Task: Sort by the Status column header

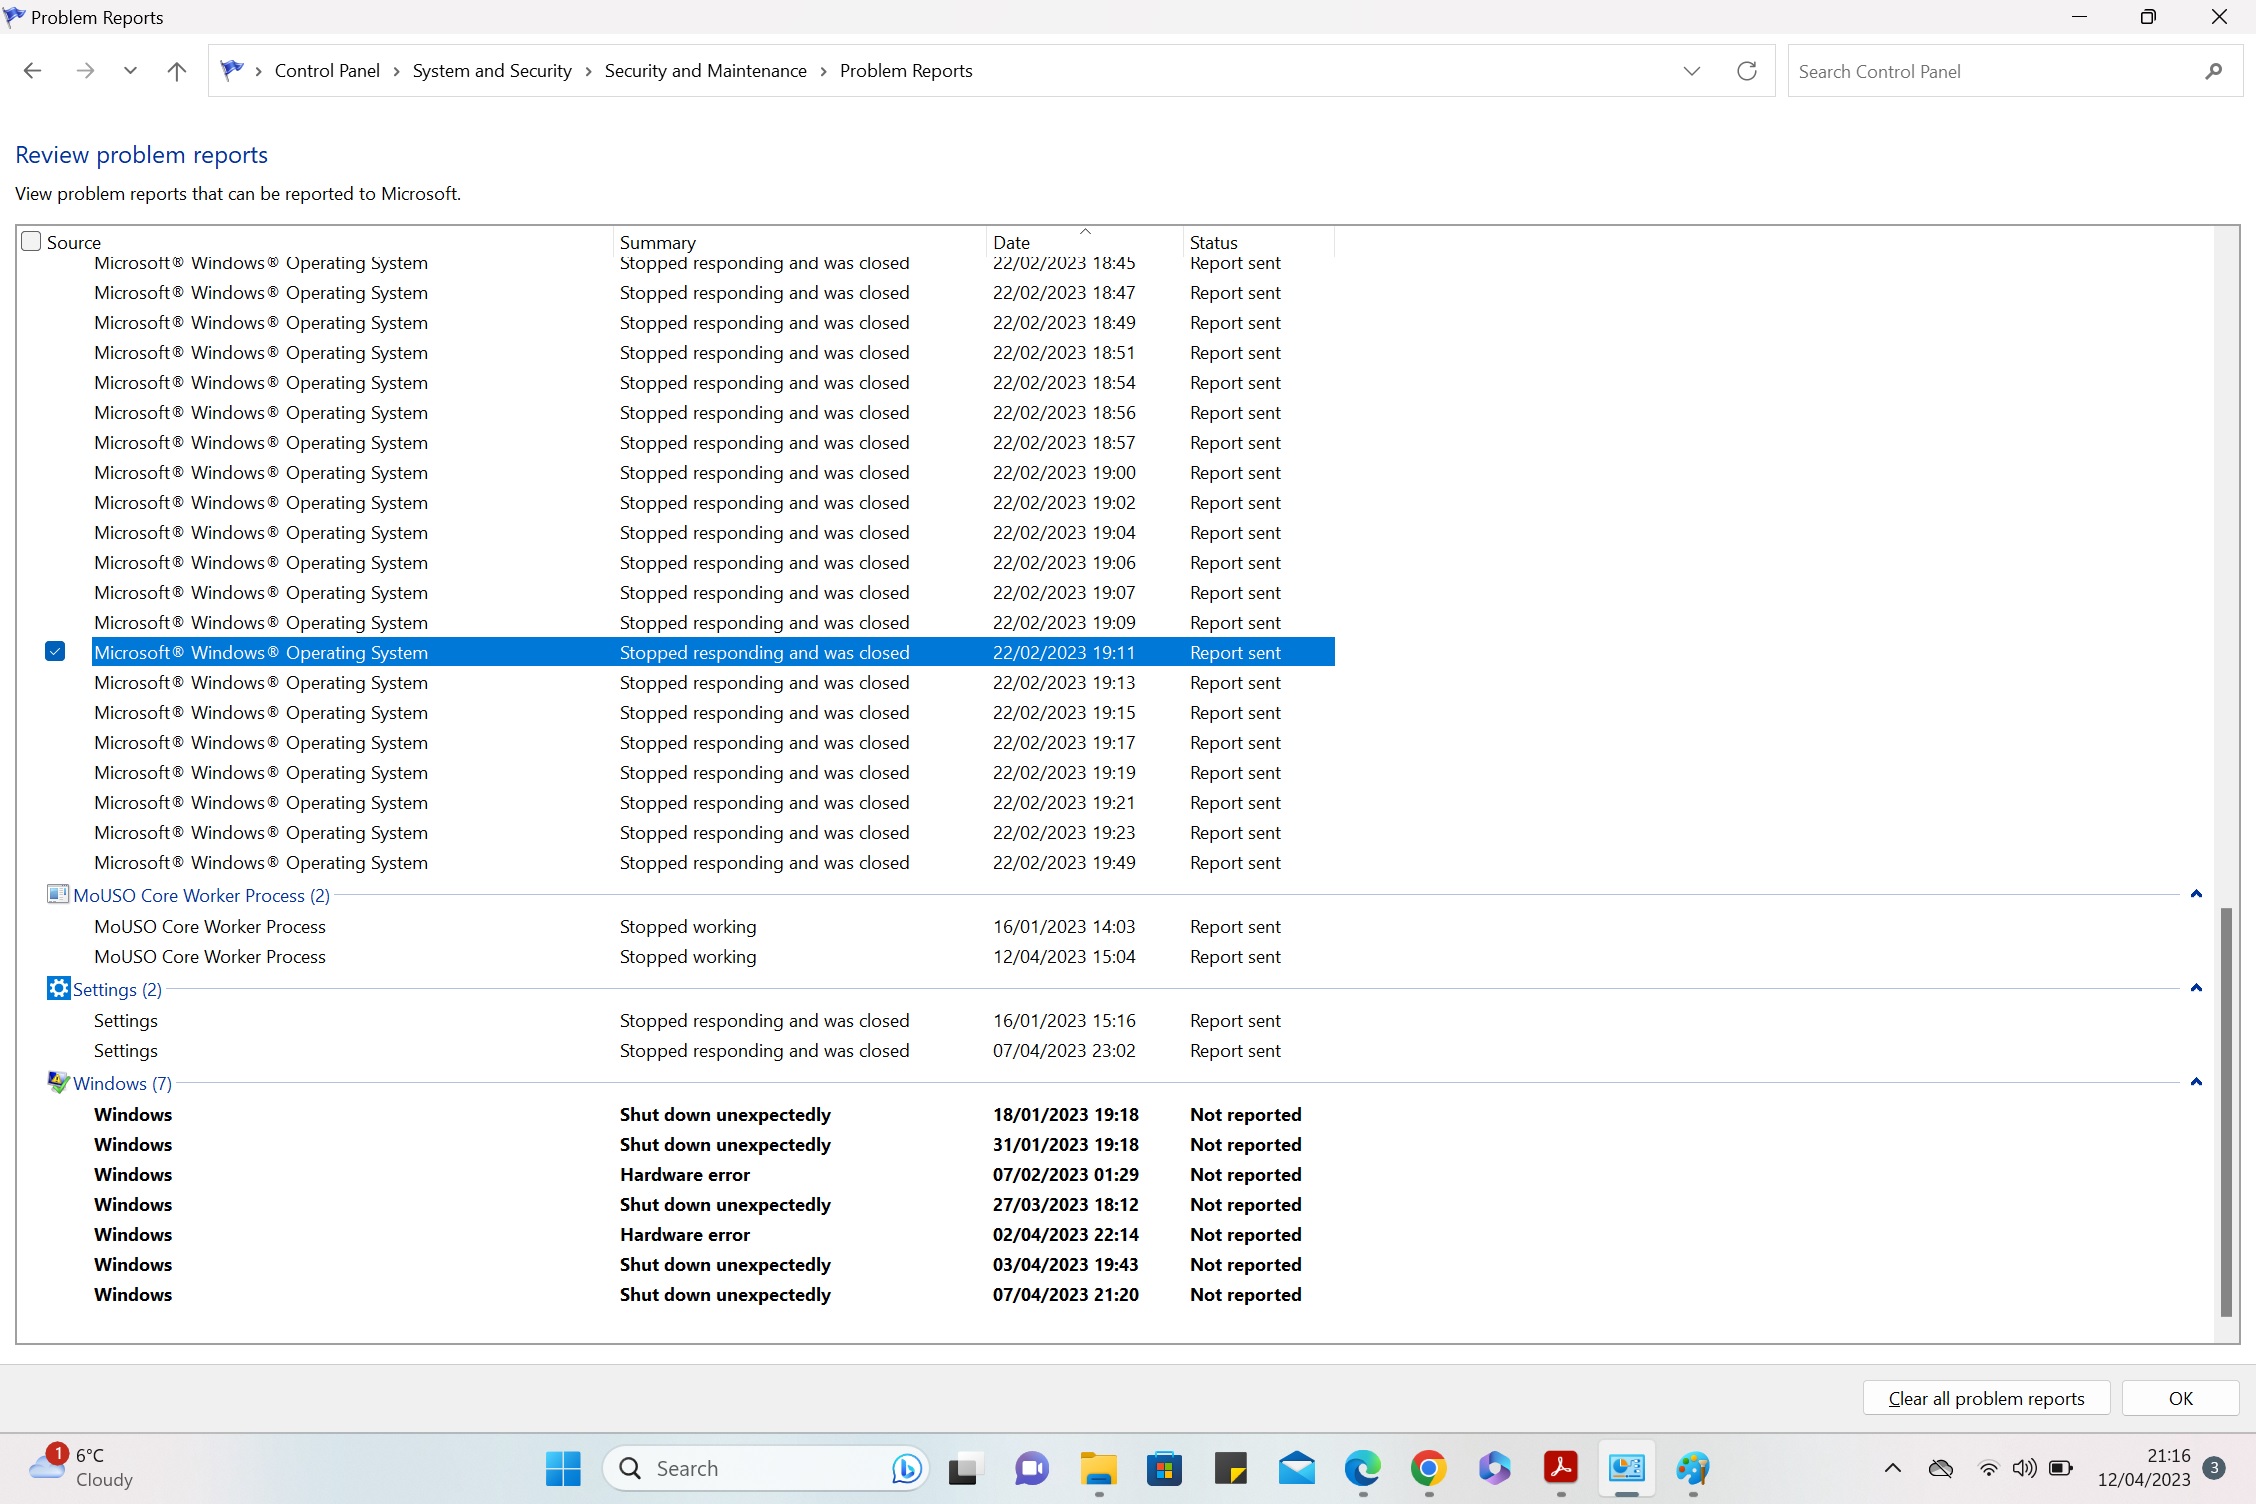Action: 1259,242
